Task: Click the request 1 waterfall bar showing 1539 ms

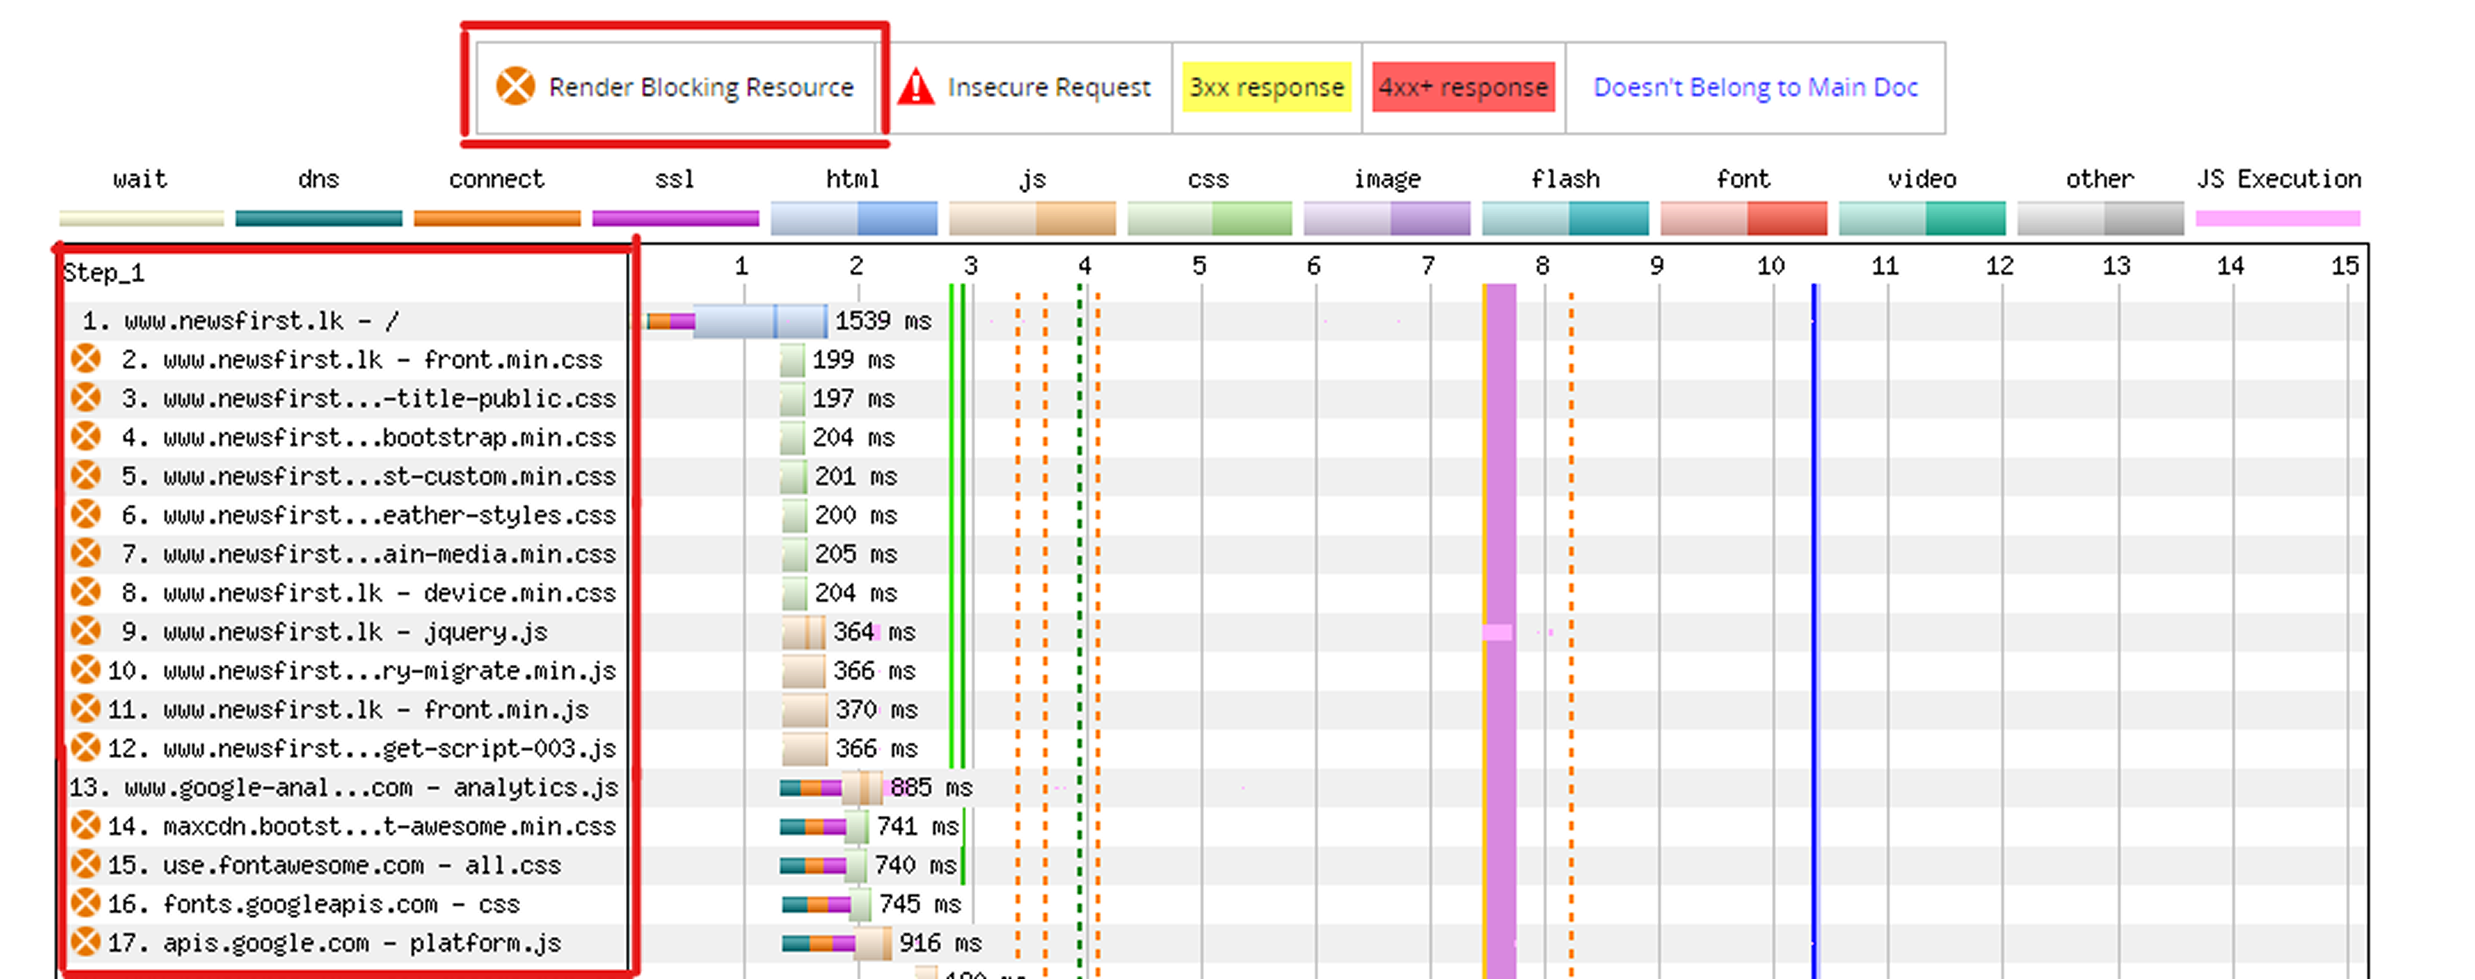Action: tap(737, 321)
